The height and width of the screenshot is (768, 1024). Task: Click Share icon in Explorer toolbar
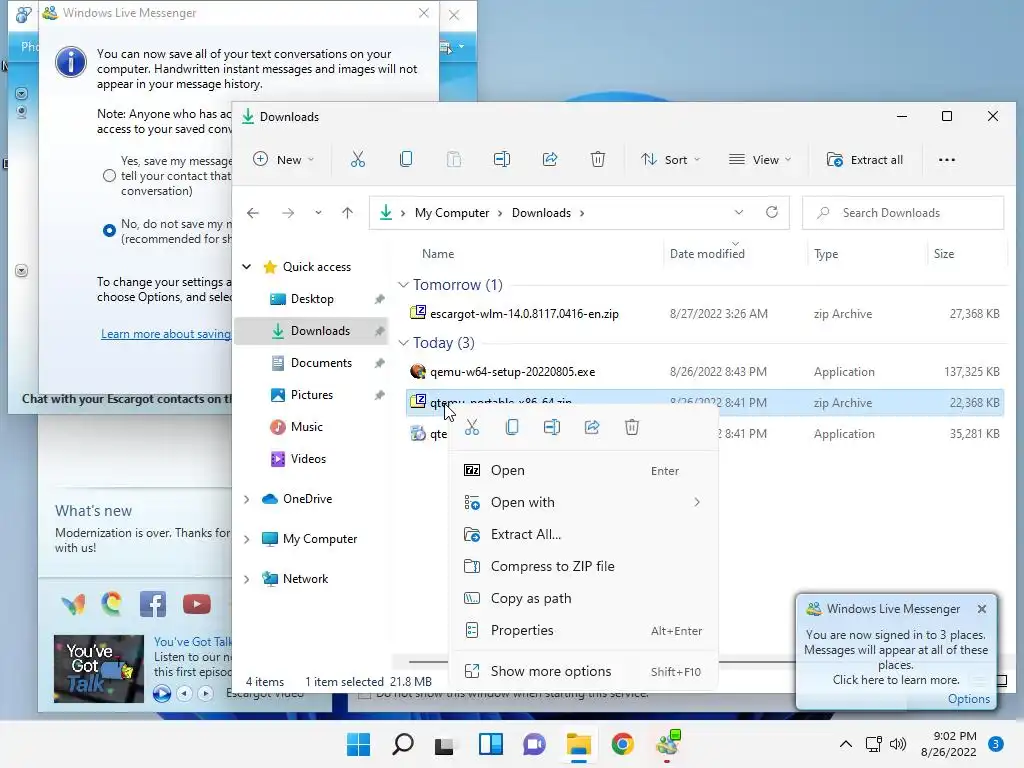tap(550, 159)
